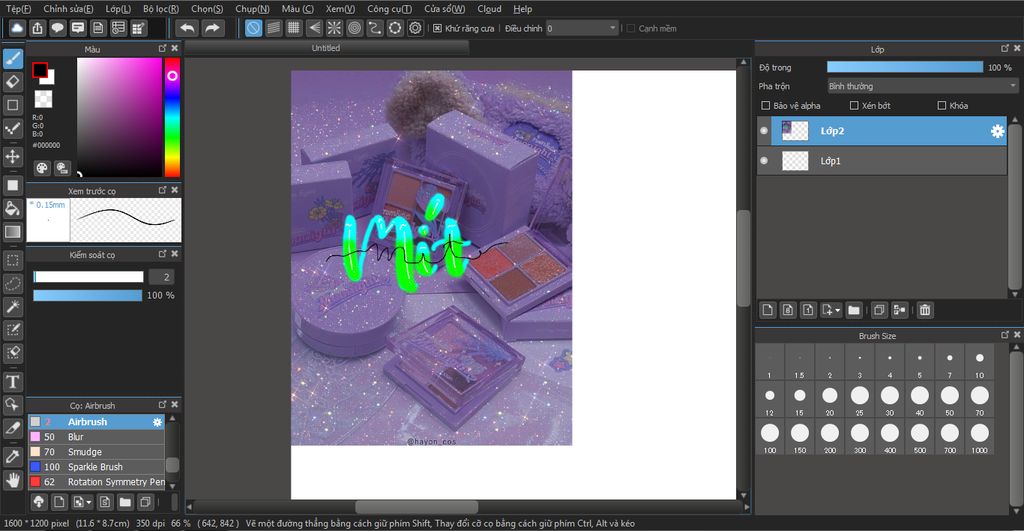The image size is (1024, 531).
Task: Select the transparent color swatch
Action: point(43,99)
